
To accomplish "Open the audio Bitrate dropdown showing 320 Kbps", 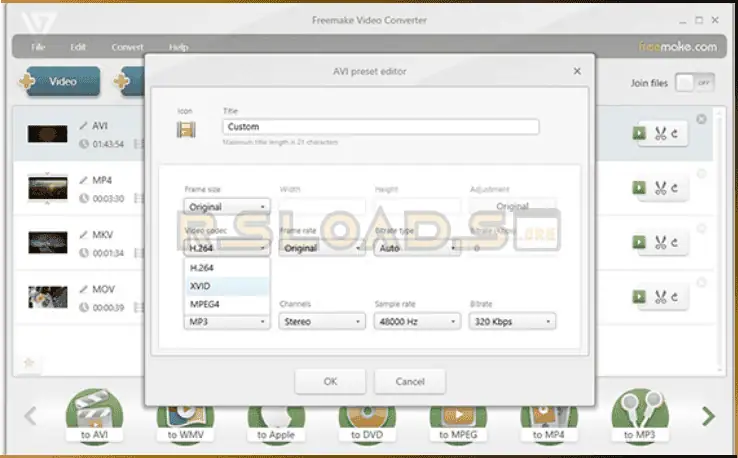I will (512, 321).
